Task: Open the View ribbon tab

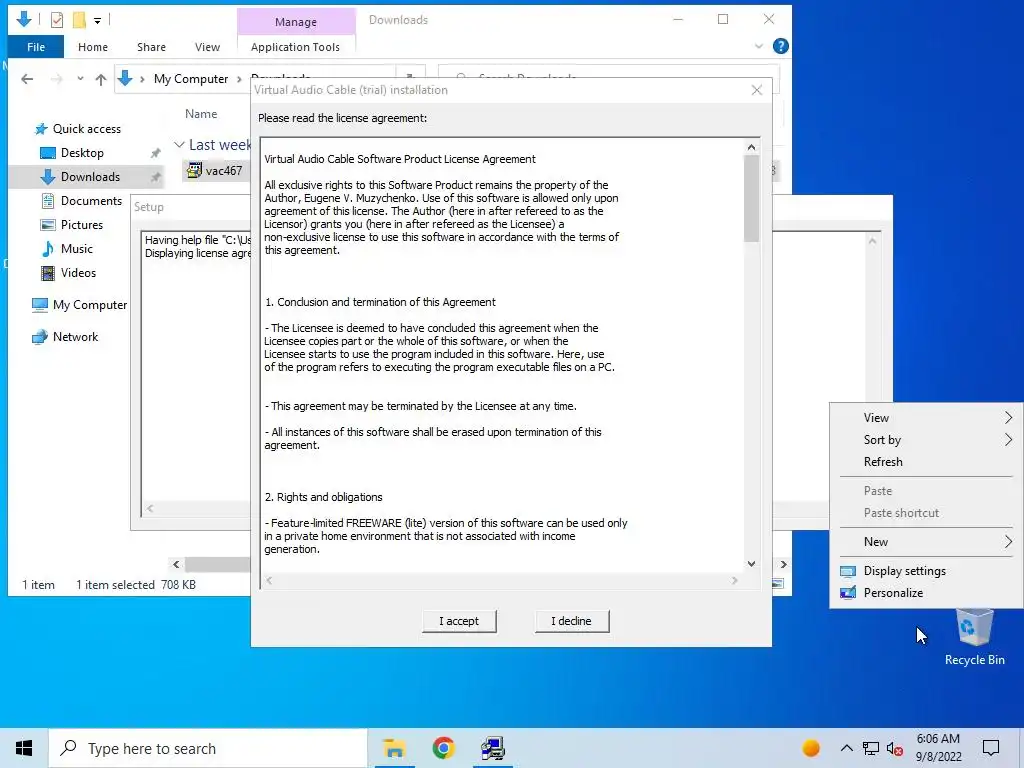Action: (x=207, y=47)
